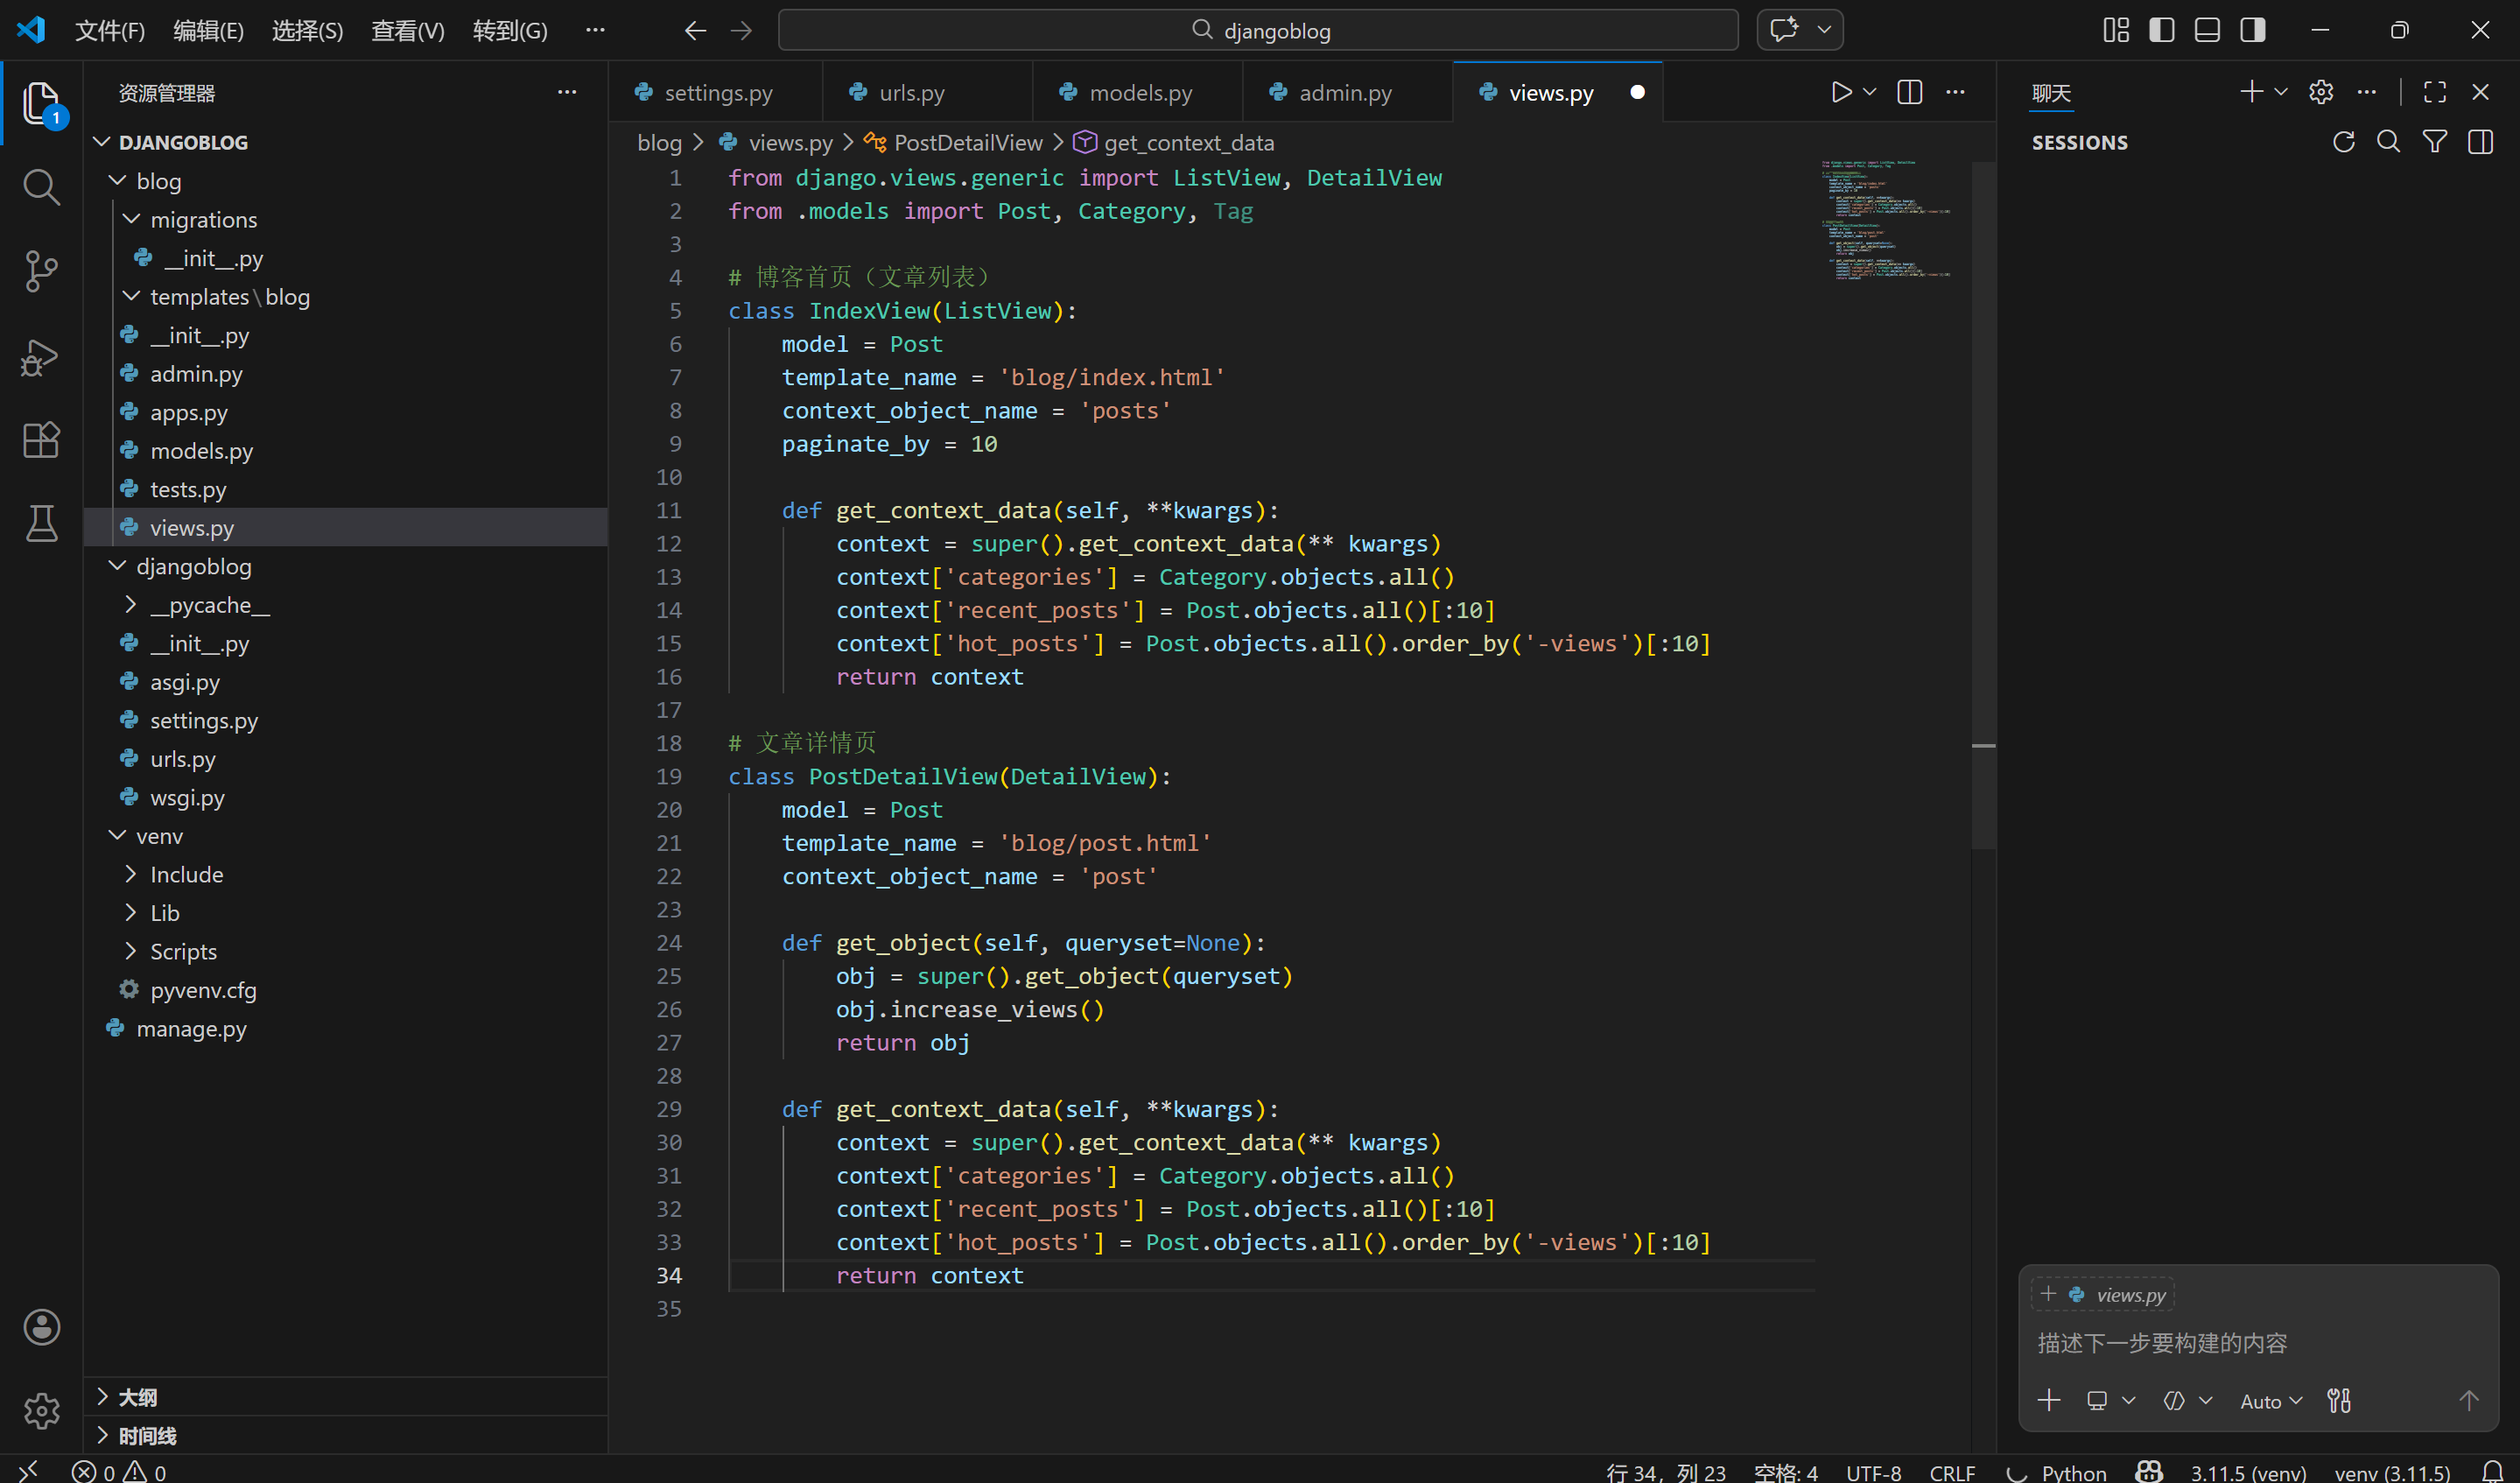This screenshot has width=2520, height=1483.
Task: Refresh the chat sessions list
Action: 2343,142
